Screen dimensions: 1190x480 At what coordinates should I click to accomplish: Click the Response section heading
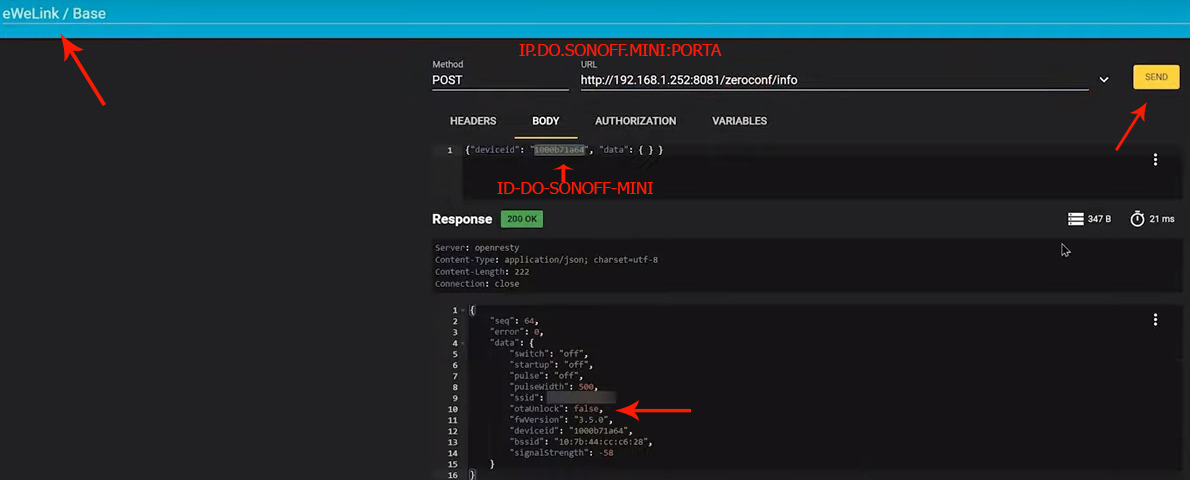(x=462, y=219)
